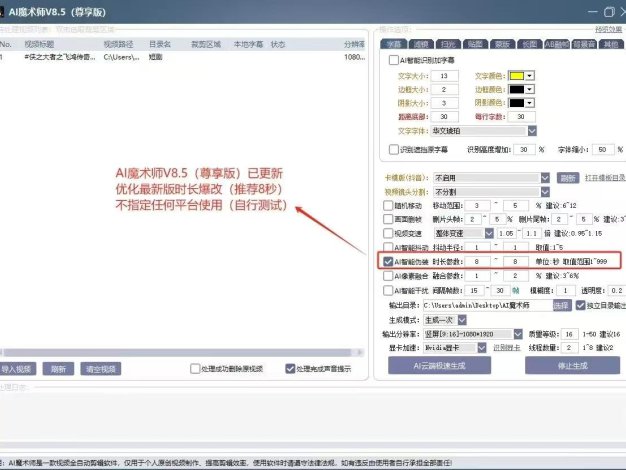This screenshot has width=626, height=470.
Task: Select the 扫光 tab
Action: pyautogui.click(x=448, y=44)
